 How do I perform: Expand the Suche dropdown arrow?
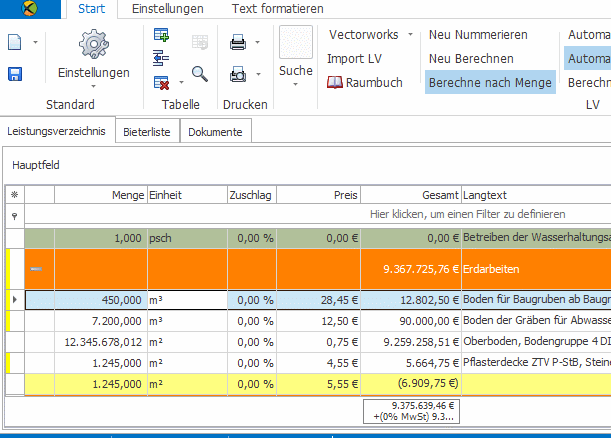tap(295, 84)
